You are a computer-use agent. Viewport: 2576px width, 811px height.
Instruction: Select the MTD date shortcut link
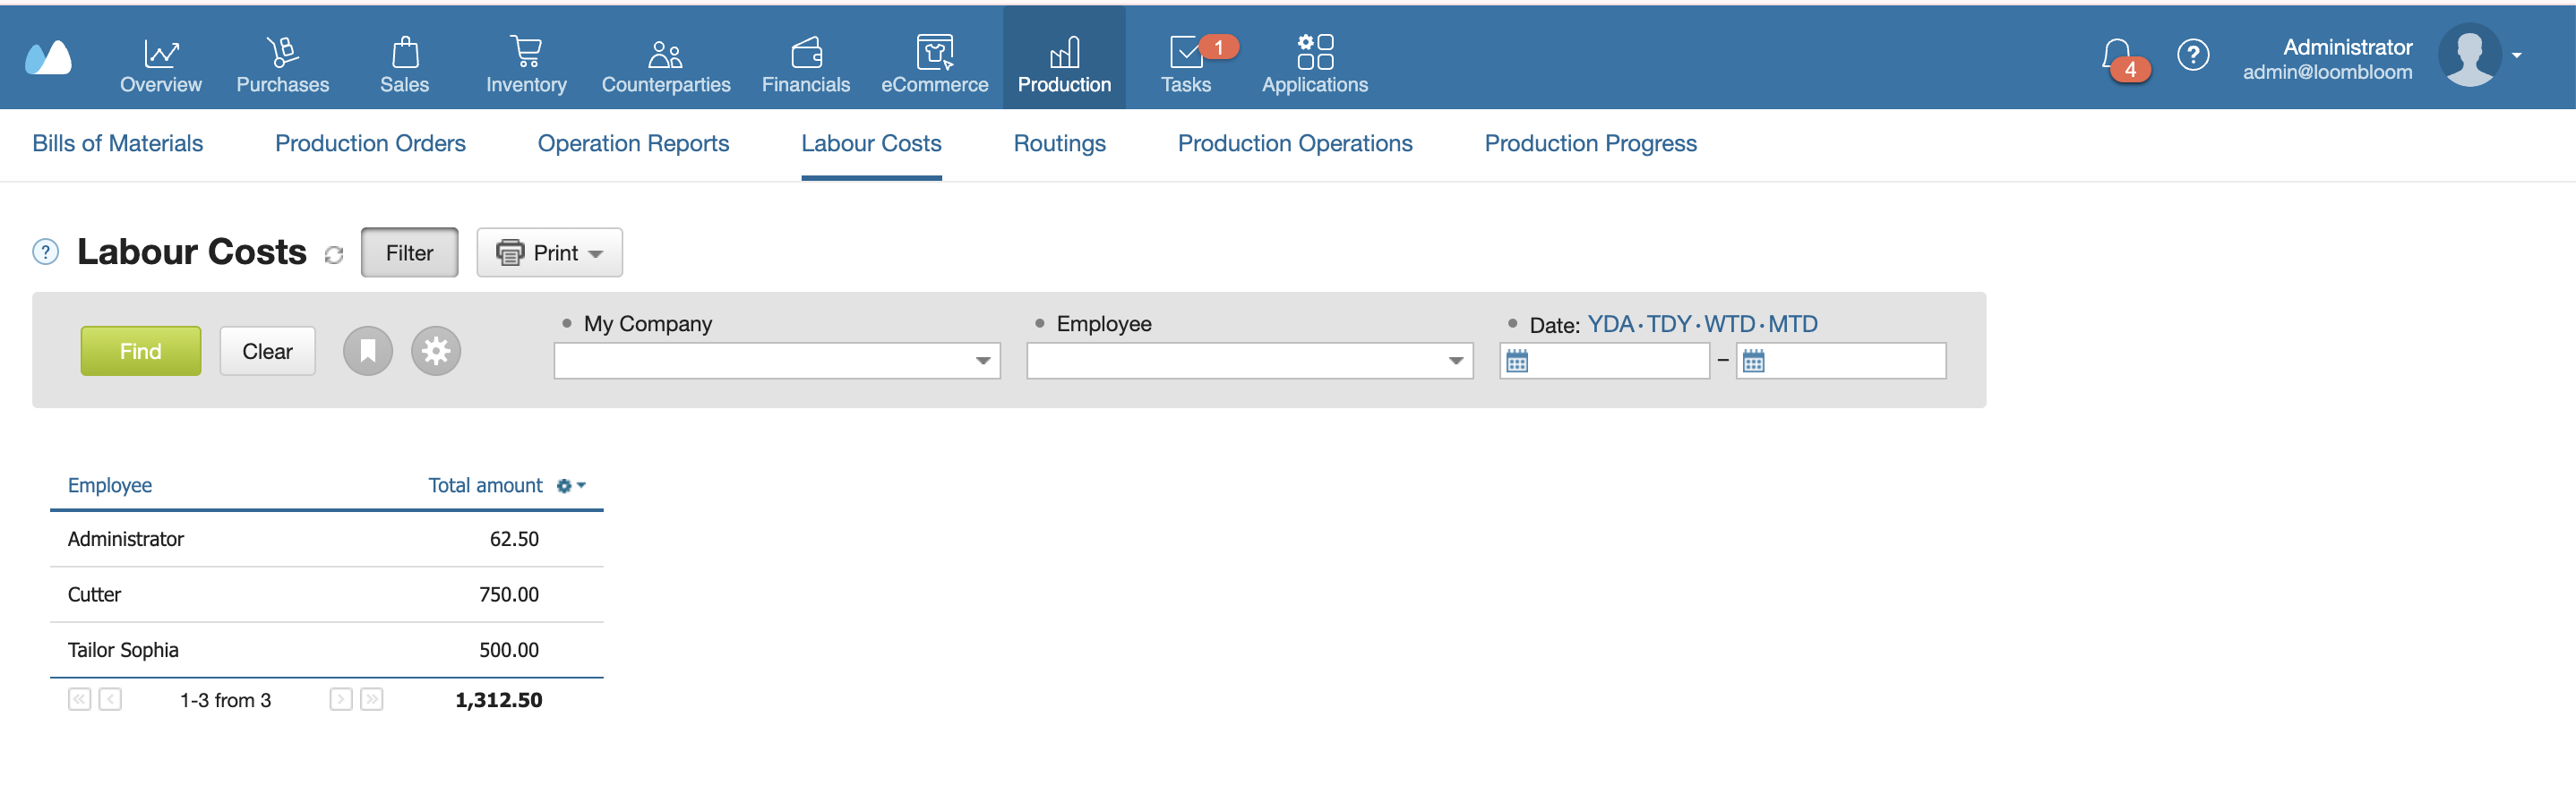point(1792,324)
